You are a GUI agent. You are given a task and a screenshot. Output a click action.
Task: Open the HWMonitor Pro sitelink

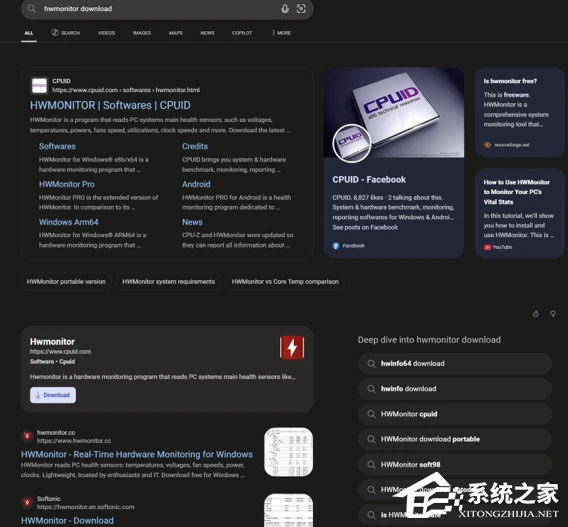click(67, 184)
